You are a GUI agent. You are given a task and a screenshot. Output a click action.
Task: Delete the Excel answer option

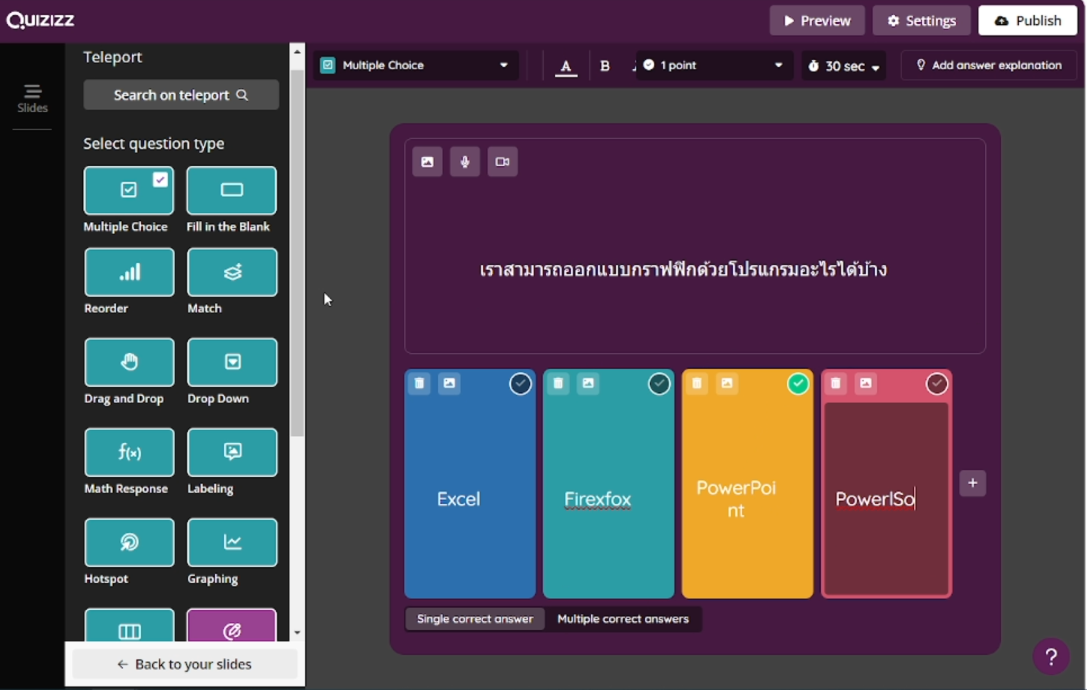click(x=420, y=383)
